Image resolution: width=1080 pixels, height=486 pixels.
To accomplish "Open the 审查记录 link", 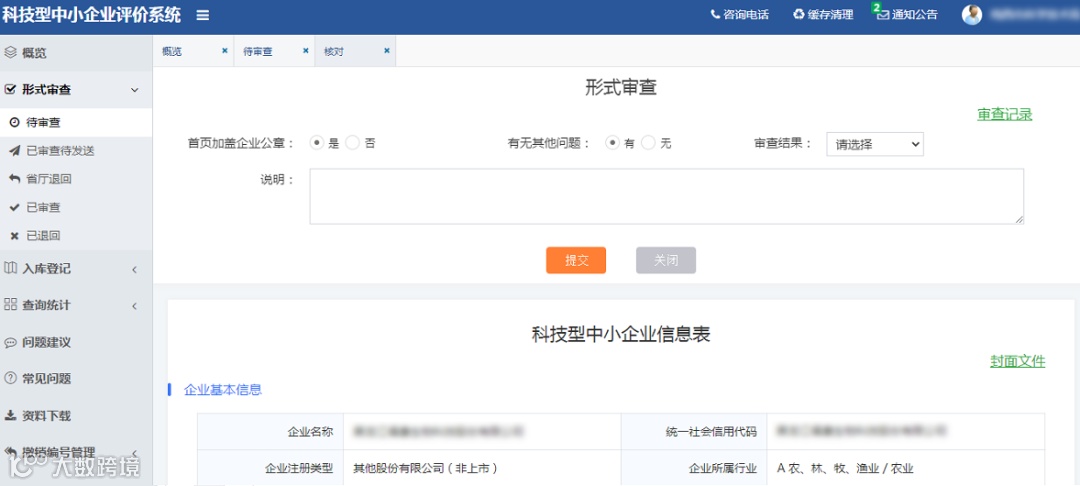I will coord(1004,115).
